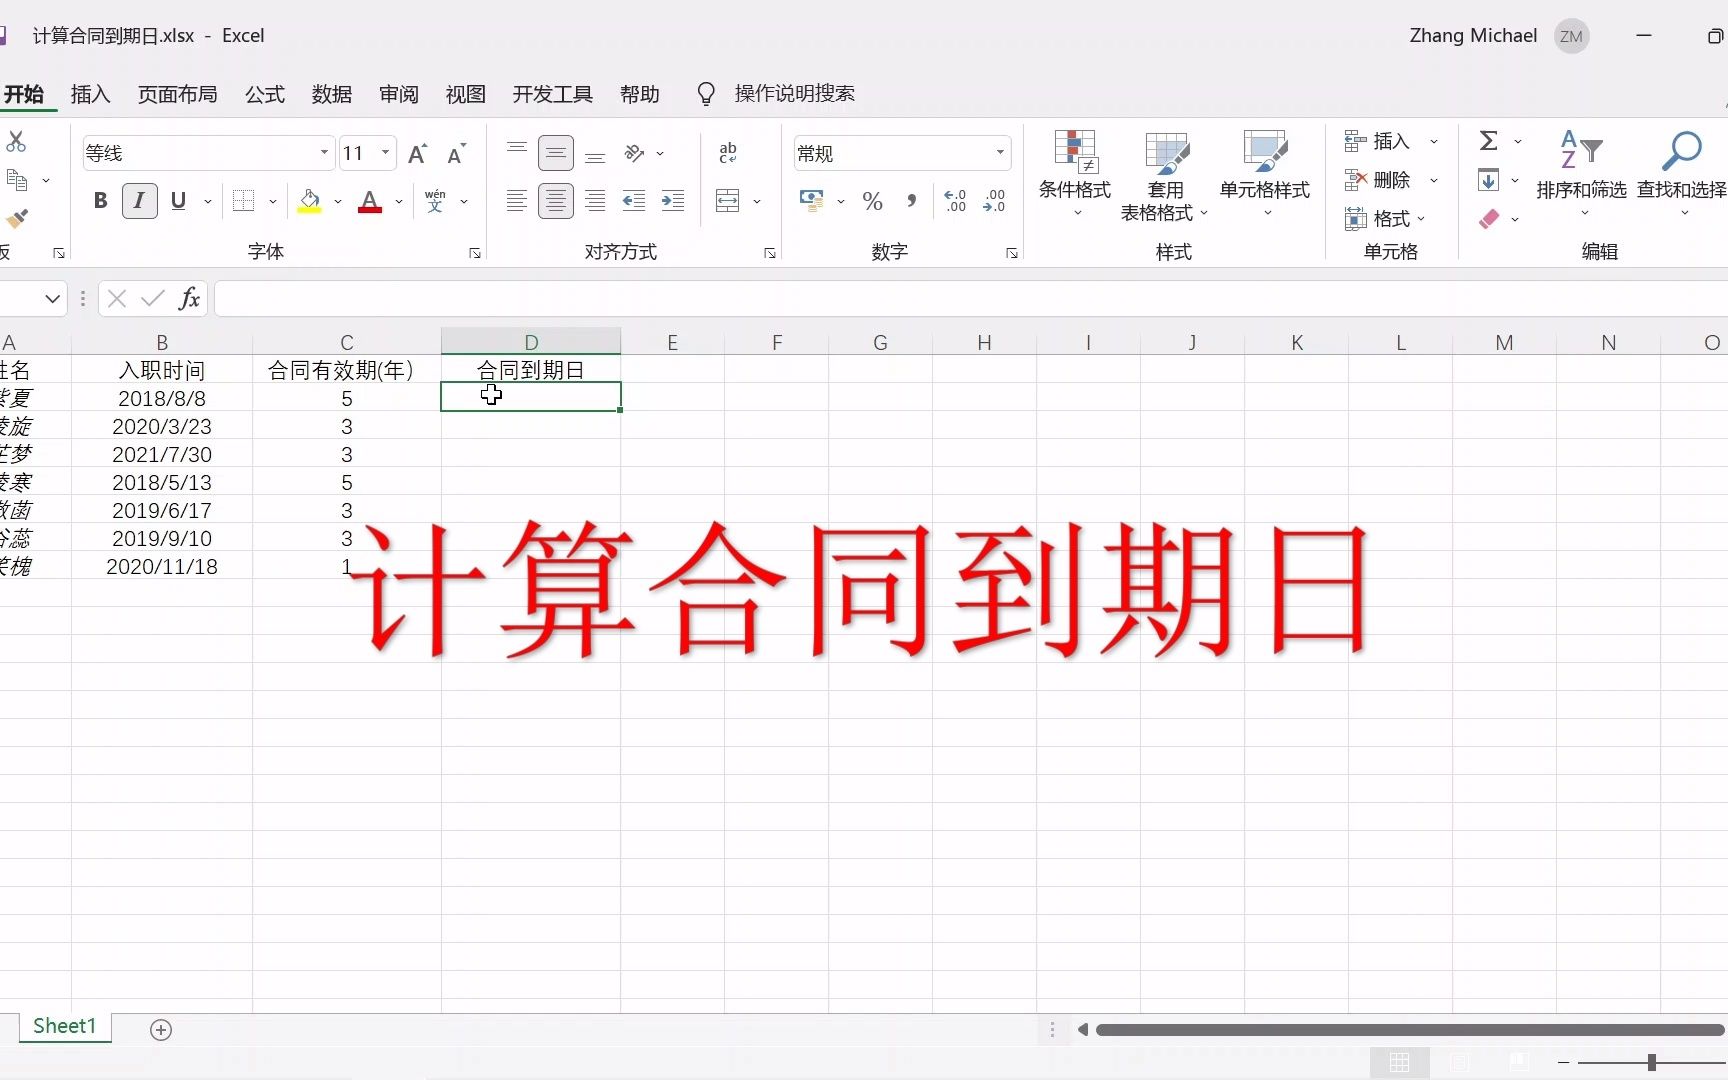Toggle italic formatting off

(x=138, y=200)
